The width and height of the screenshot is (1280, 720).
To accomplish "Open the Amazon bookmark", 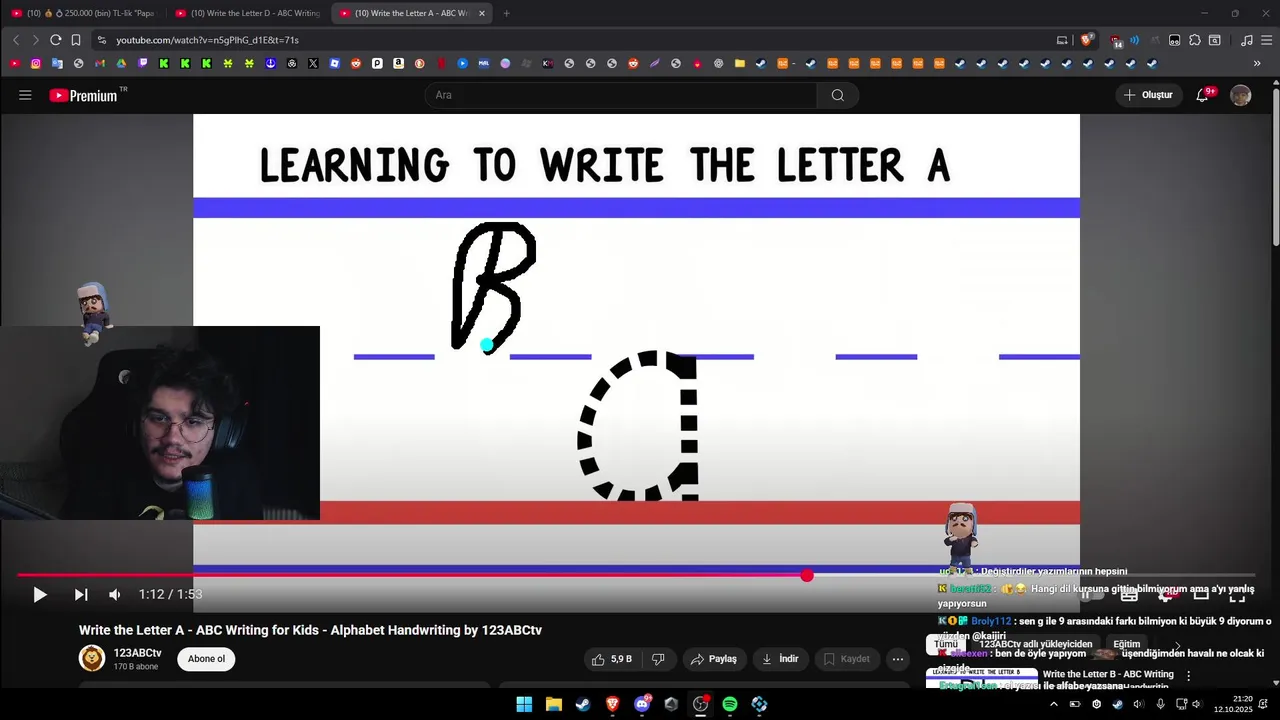I will 398,63.
